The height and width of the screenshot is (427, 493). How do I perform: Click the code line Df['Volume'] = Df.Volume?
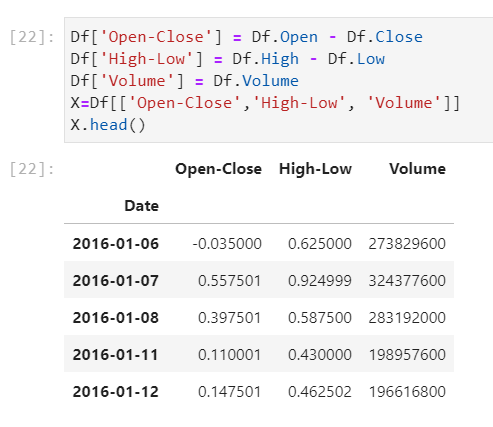pos(184,81)
